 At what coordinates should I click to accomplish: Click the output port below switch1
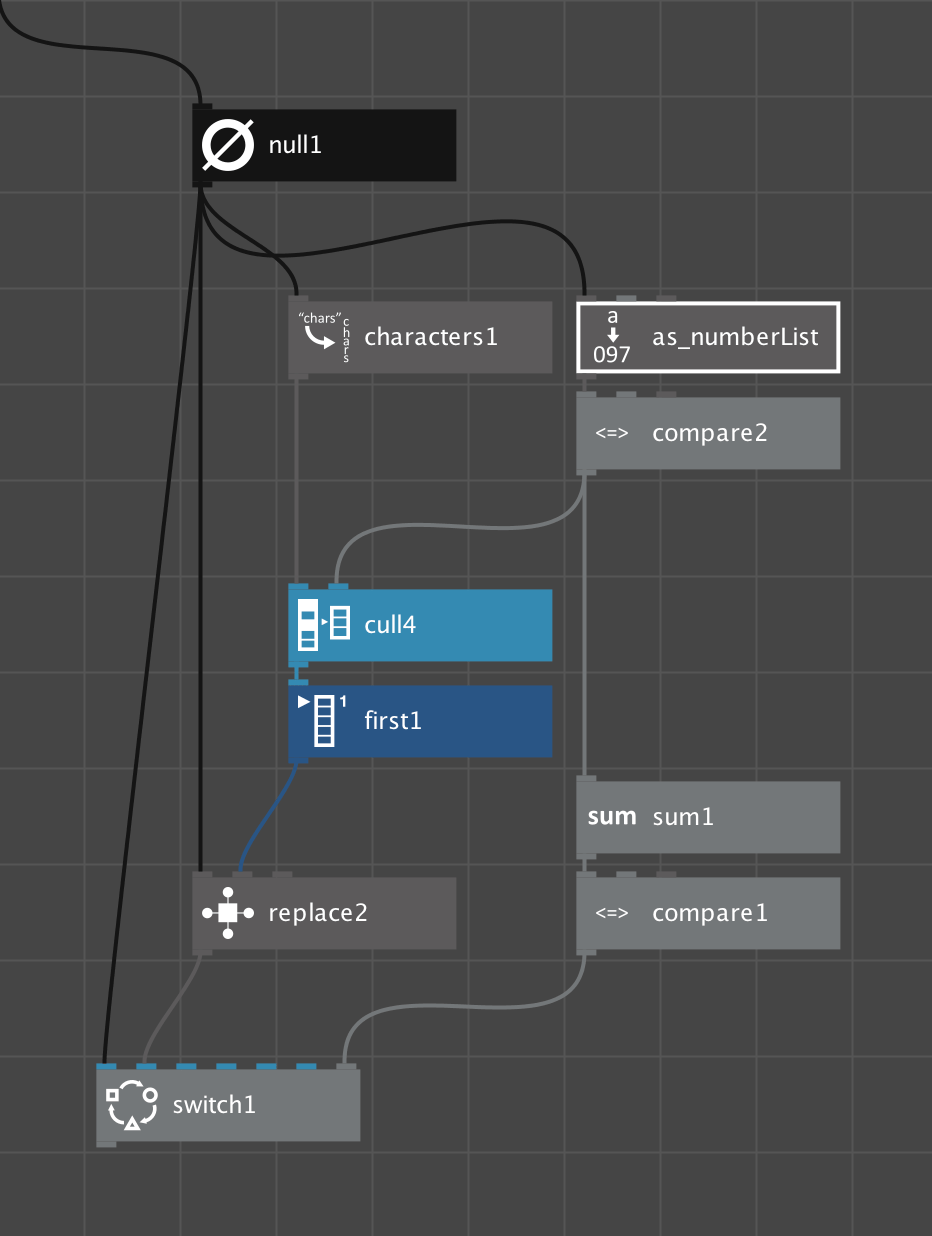point(106,1142)
